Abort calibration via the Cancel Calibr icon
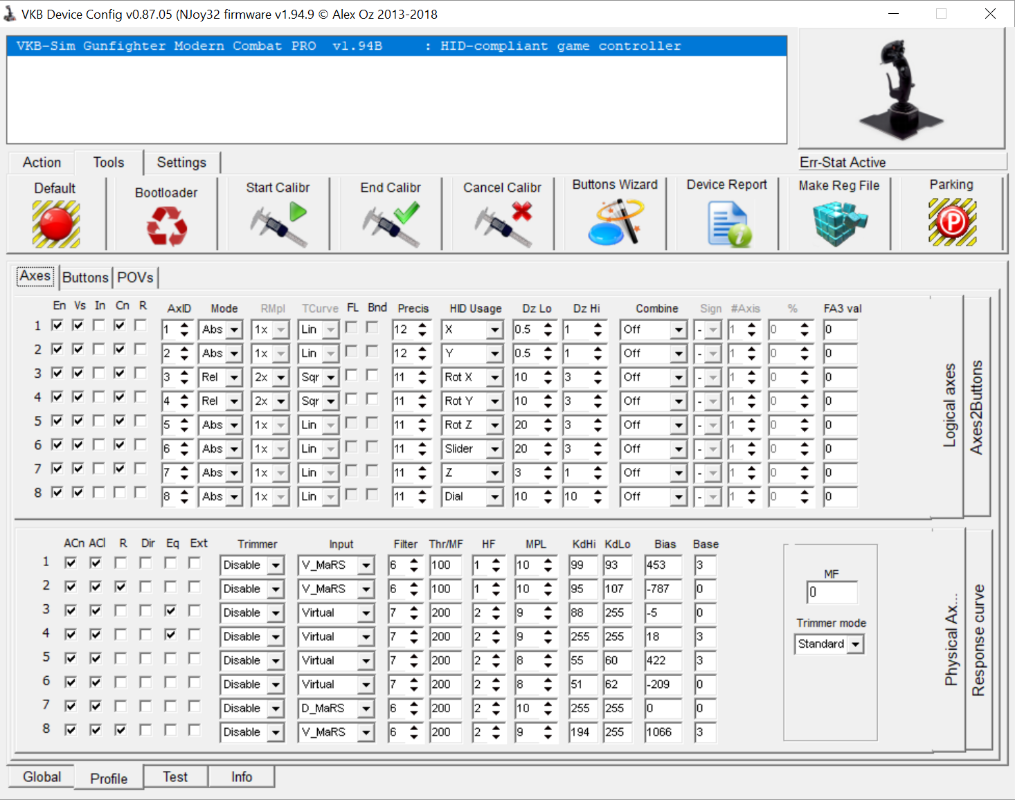 click(503, 224)
